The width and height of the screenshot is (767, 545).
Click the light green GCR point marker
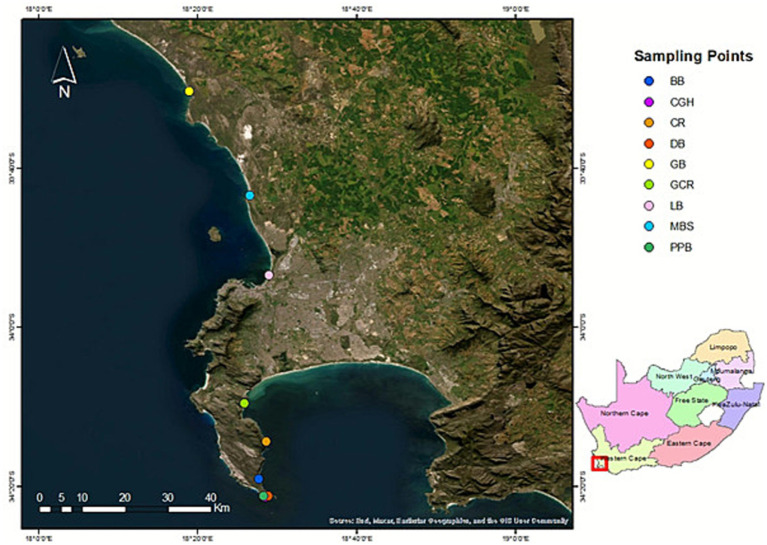coord(245,404)
